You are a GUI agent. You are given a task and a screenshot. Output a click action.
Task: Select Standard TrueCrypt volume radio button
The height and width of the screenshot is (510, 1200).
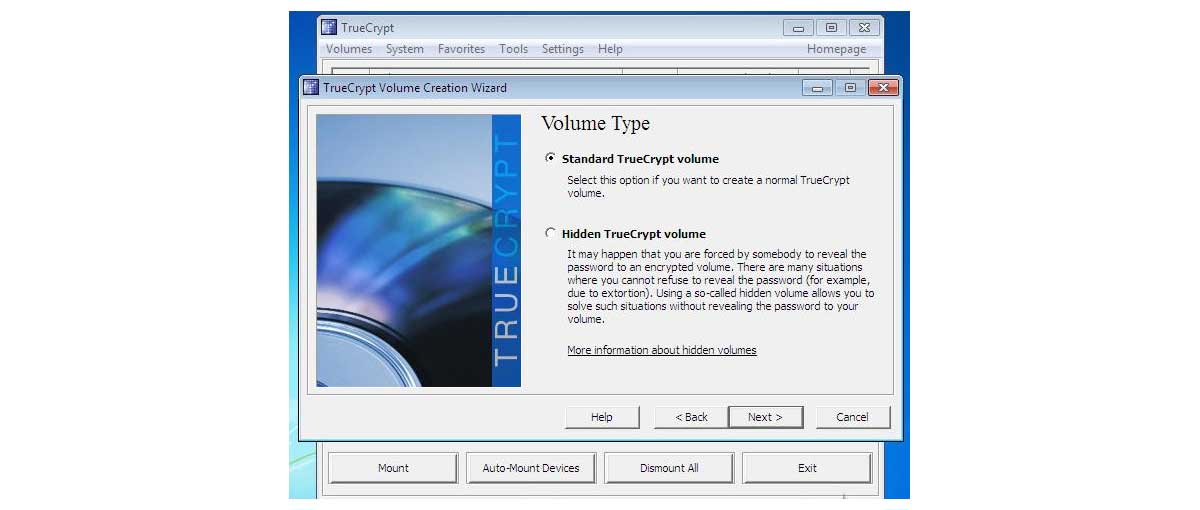tap(550, 159)
